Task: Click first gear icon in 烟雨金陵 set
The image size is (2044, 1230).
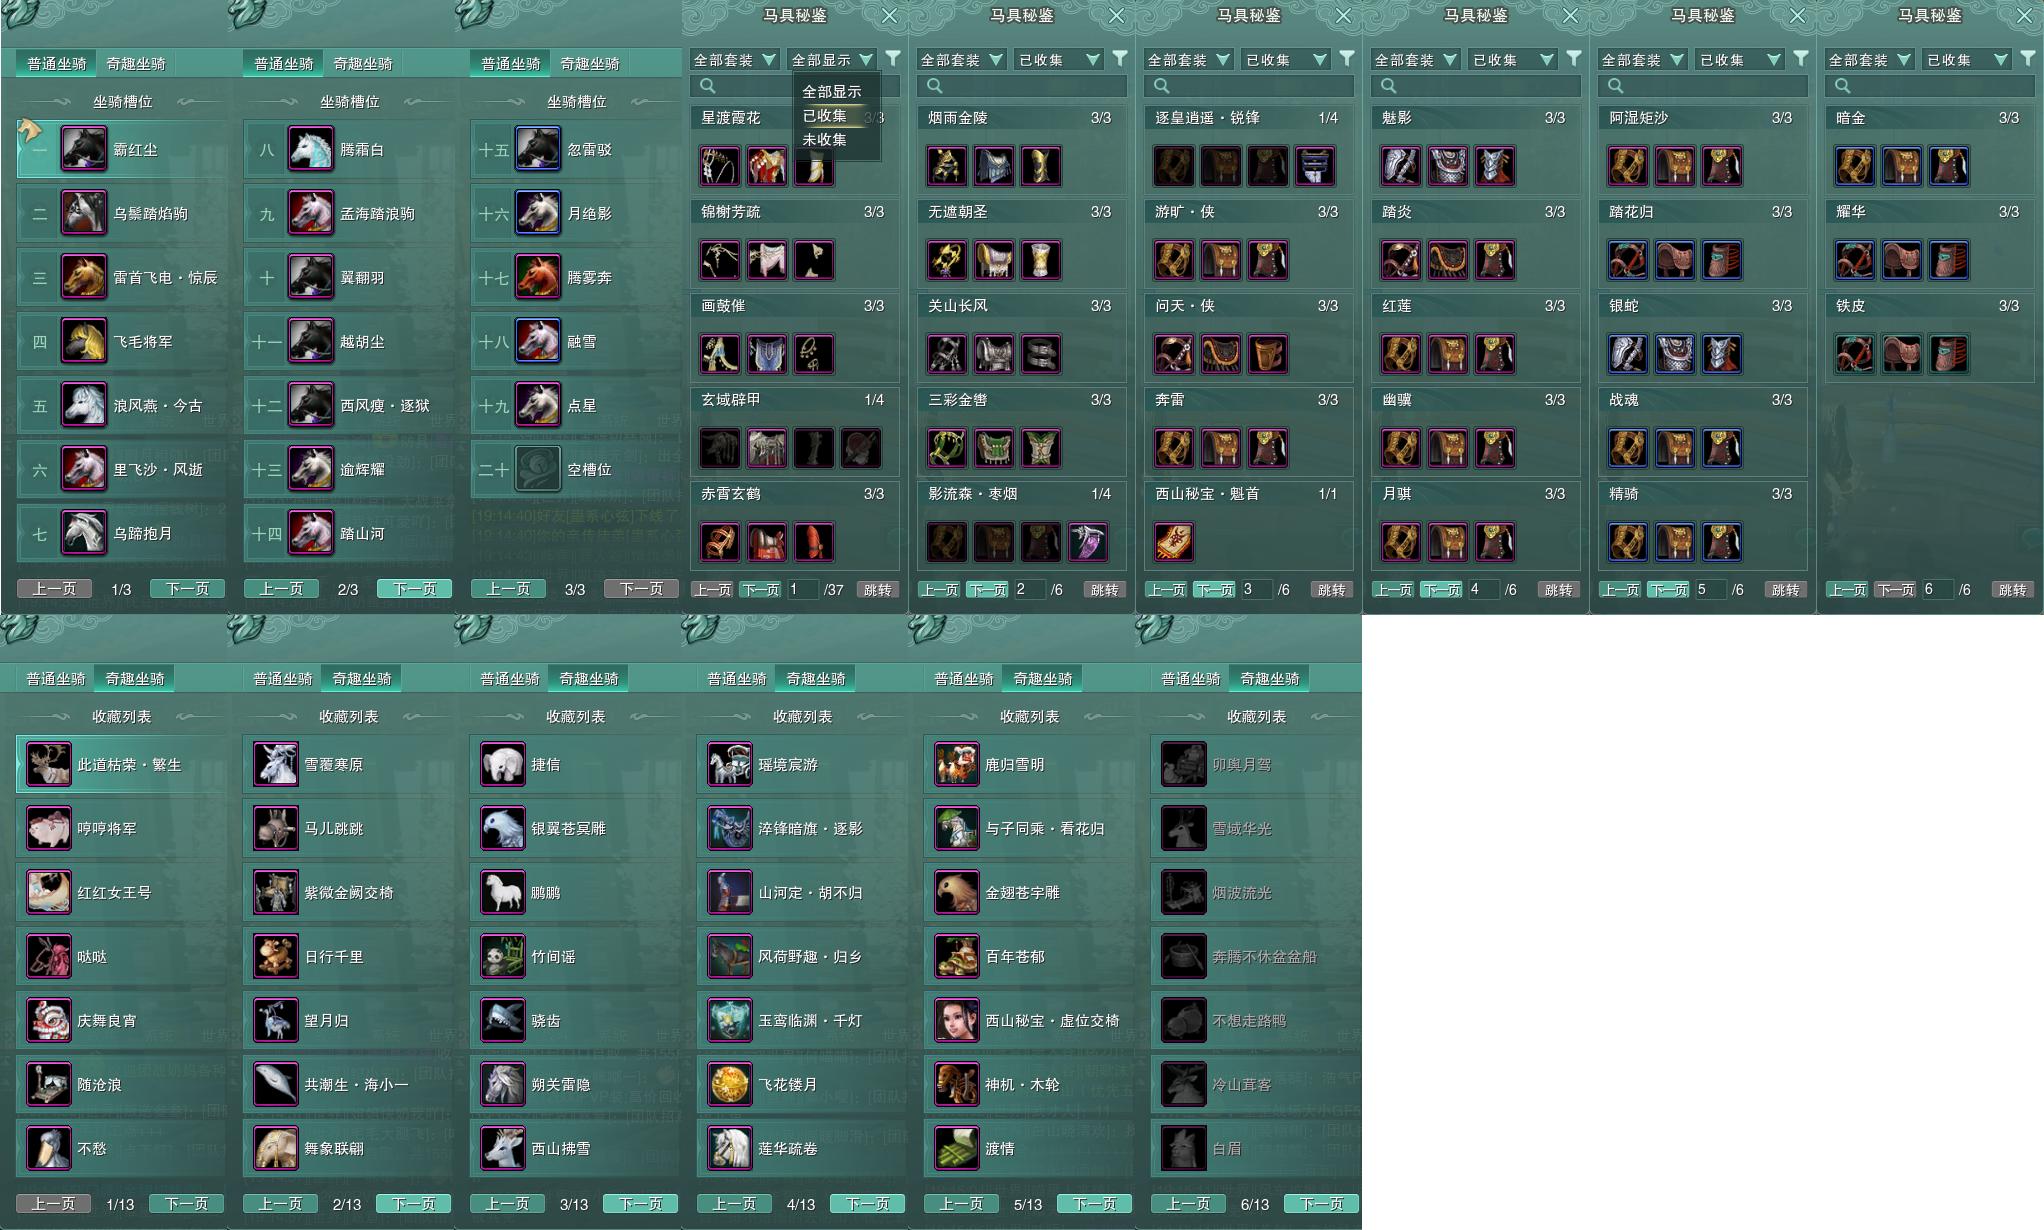Action: tap(947, 166)
